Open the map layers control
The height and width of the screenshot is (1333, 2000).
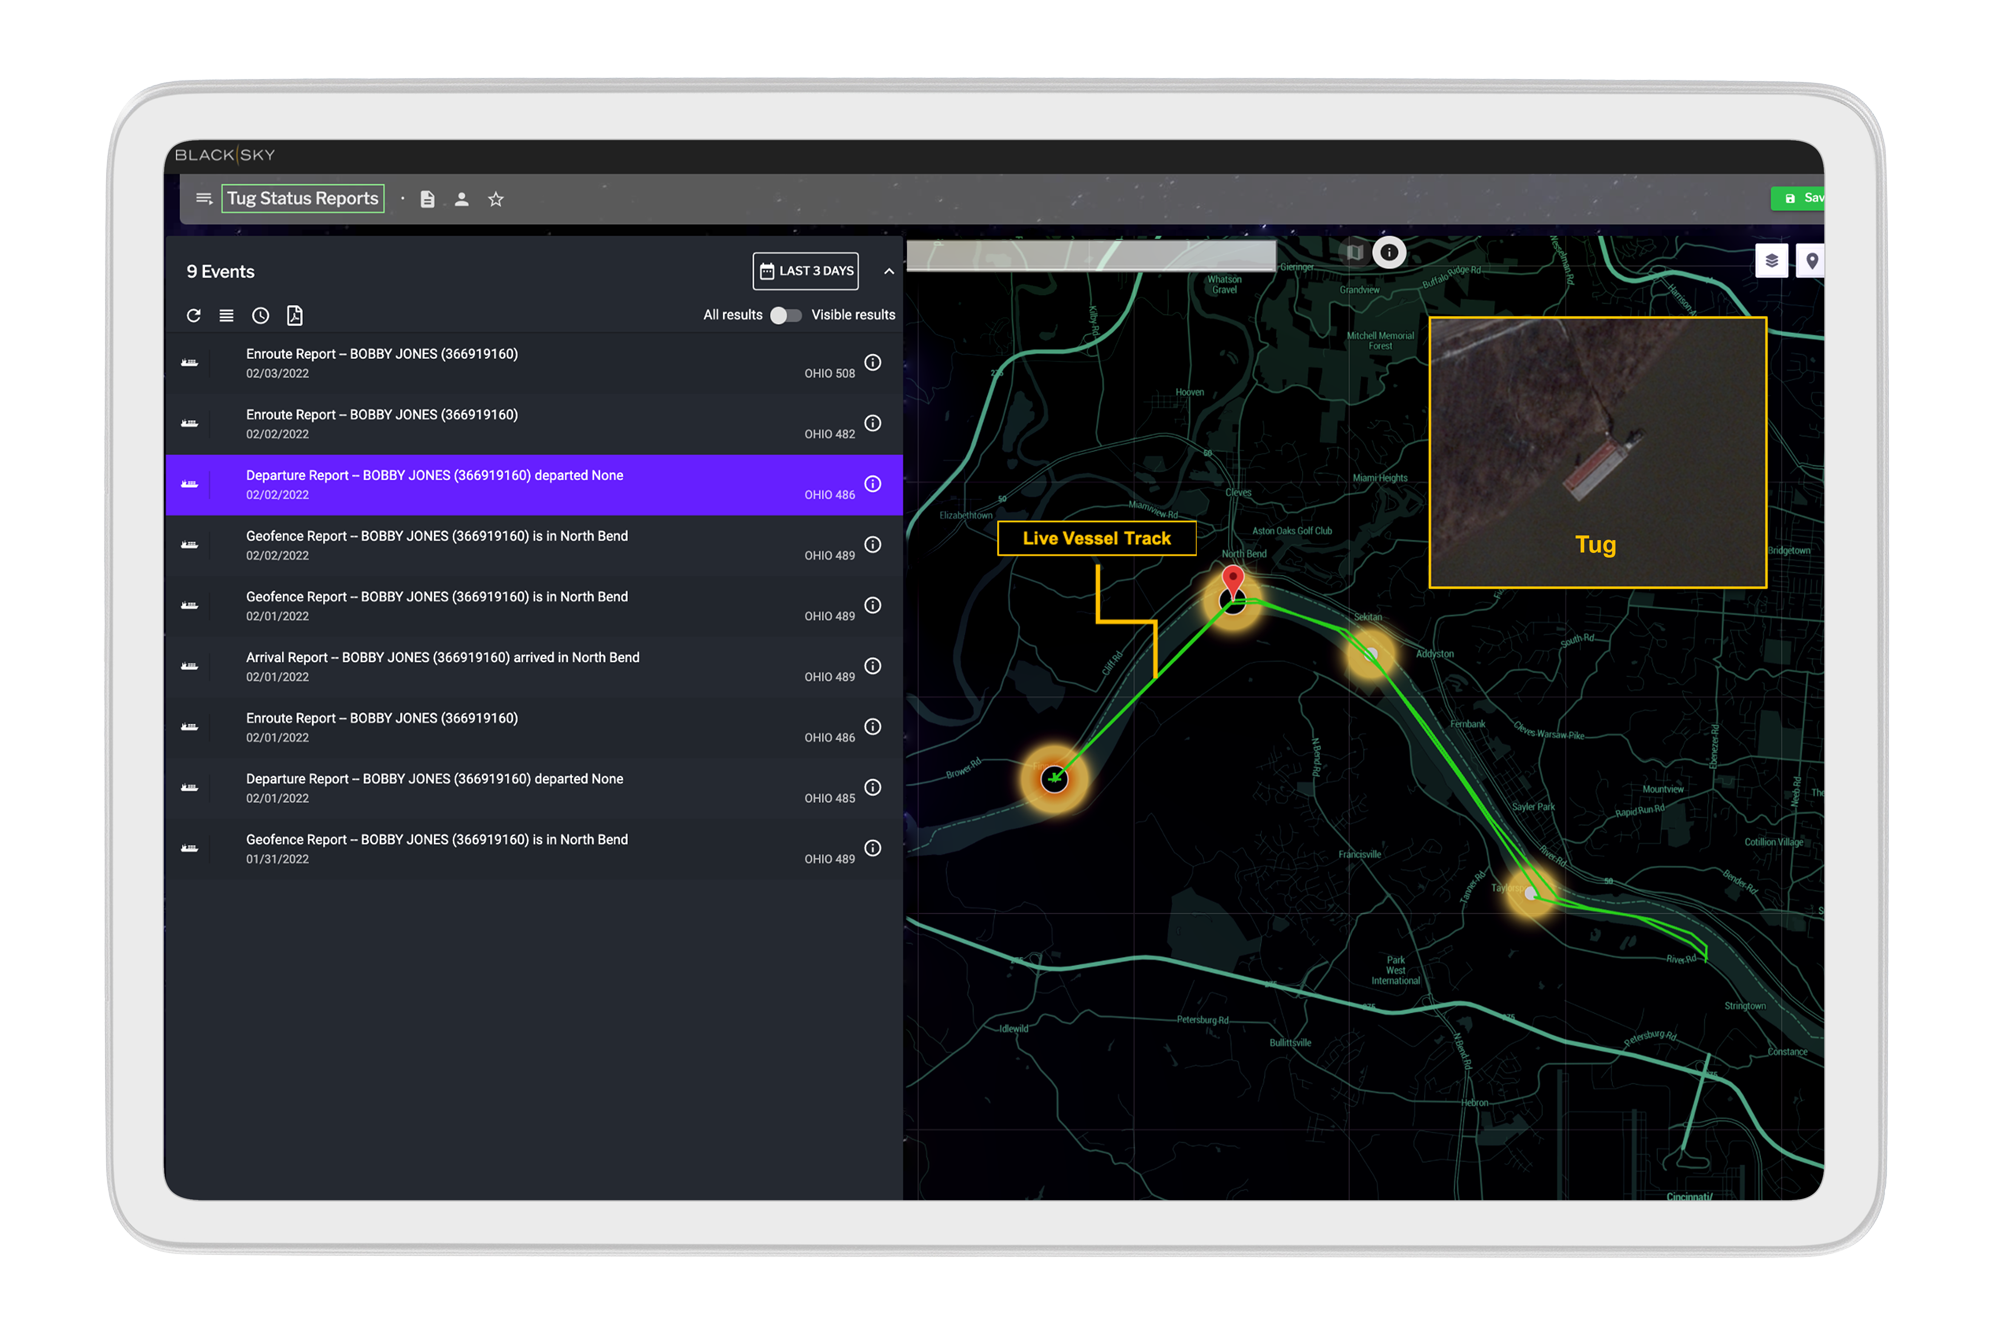1771,260
